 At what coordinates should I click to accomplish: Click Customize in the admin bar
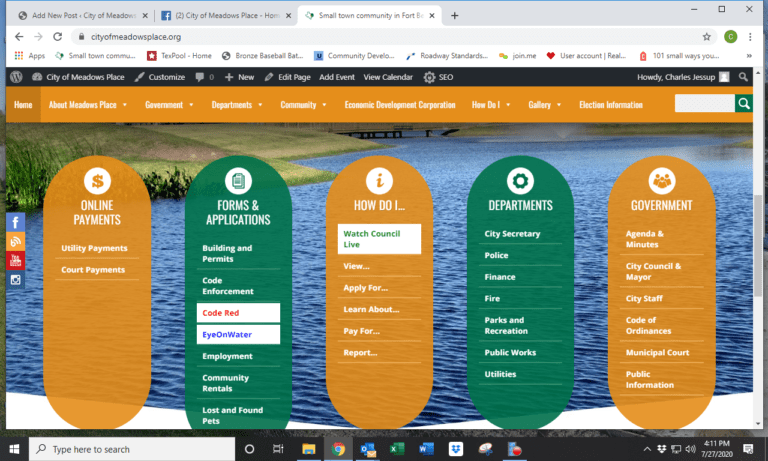pos(160,77)
